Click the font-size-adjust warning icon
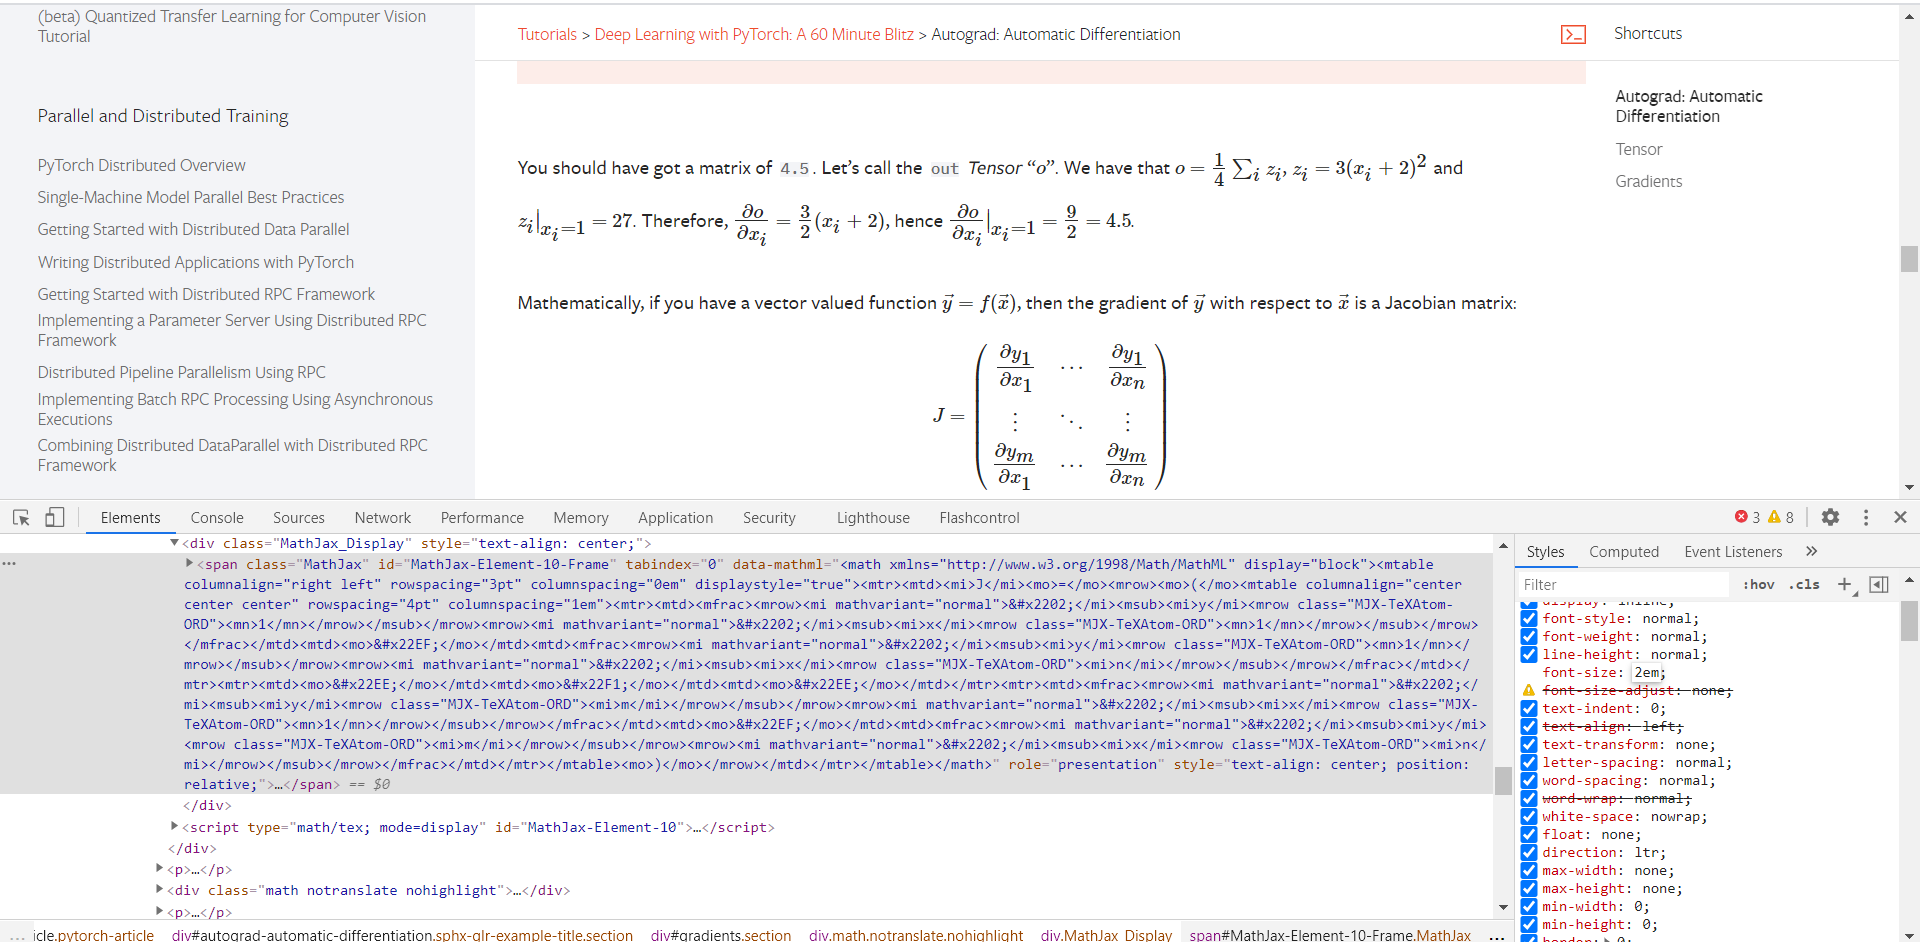Viewport: 1920px width, 942px height. pos(1528,690)
